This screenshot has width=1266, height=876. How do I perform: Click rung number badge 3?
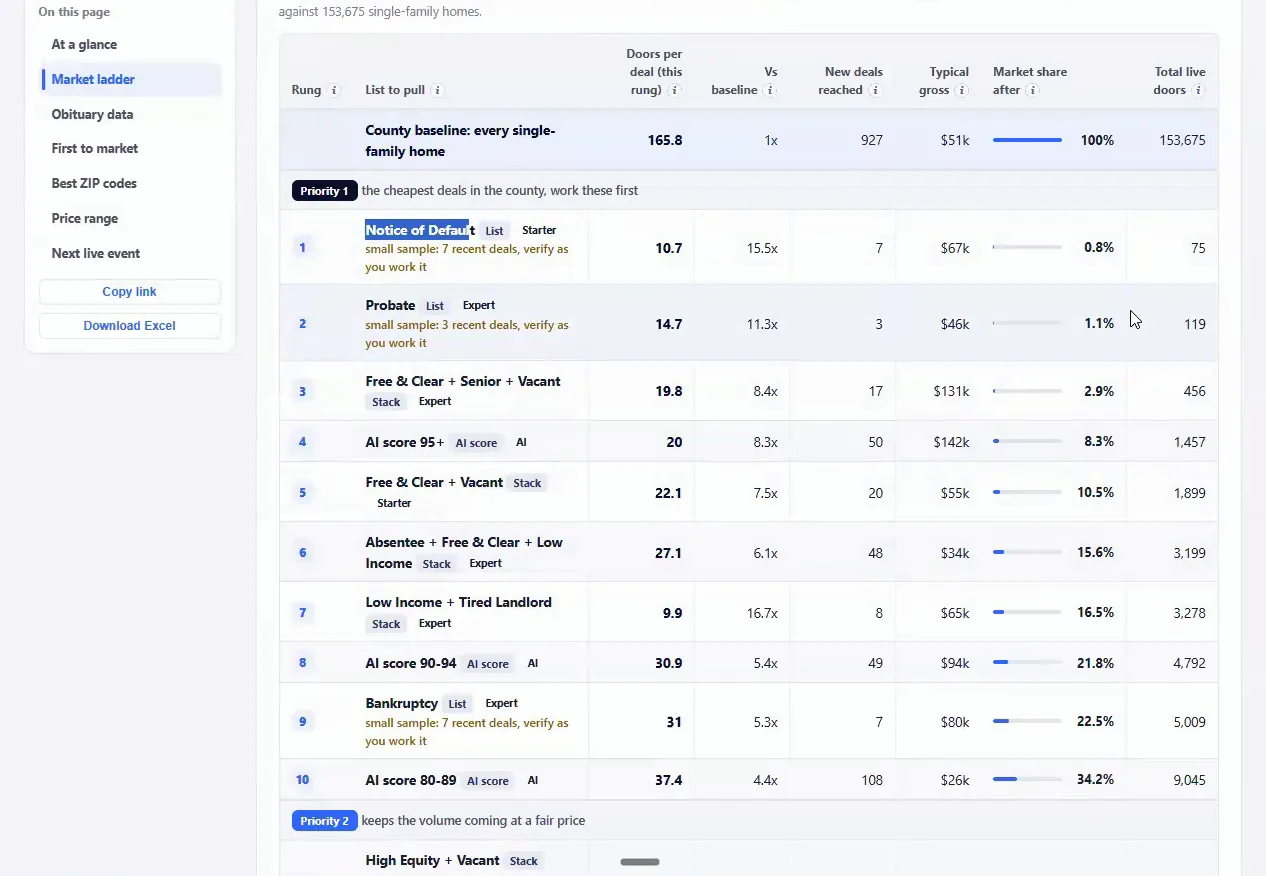pos(303,391)
